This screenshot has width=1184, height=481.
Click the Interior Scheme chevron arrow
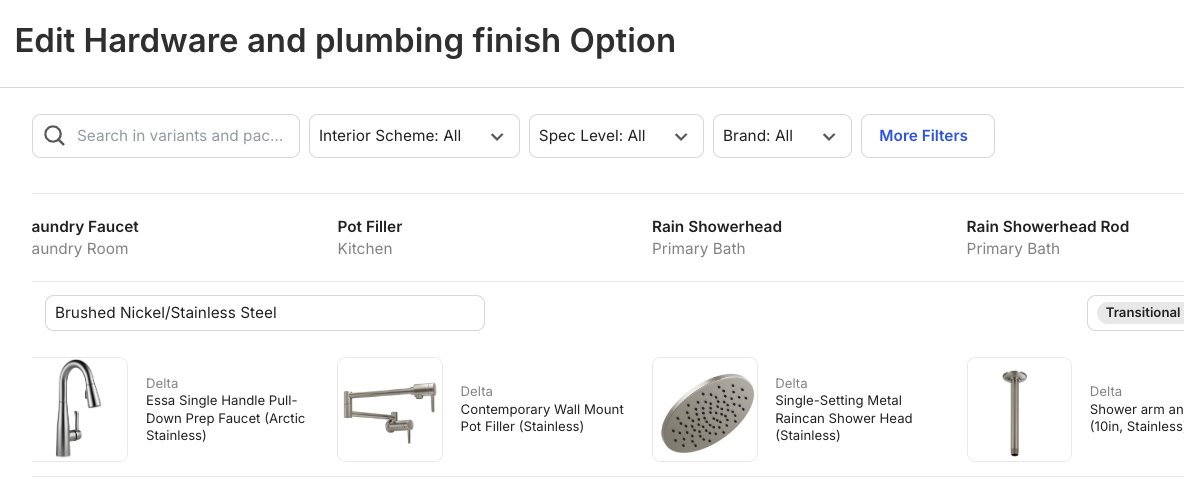(x=497, y=137)
